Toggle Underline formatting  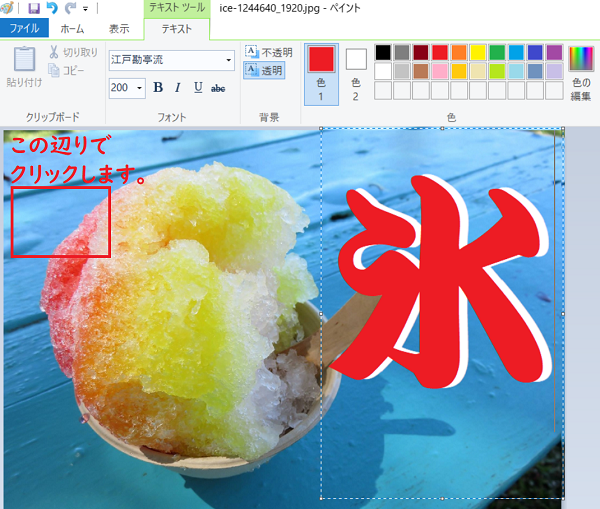pyautogui.click(x=198, y=88)
